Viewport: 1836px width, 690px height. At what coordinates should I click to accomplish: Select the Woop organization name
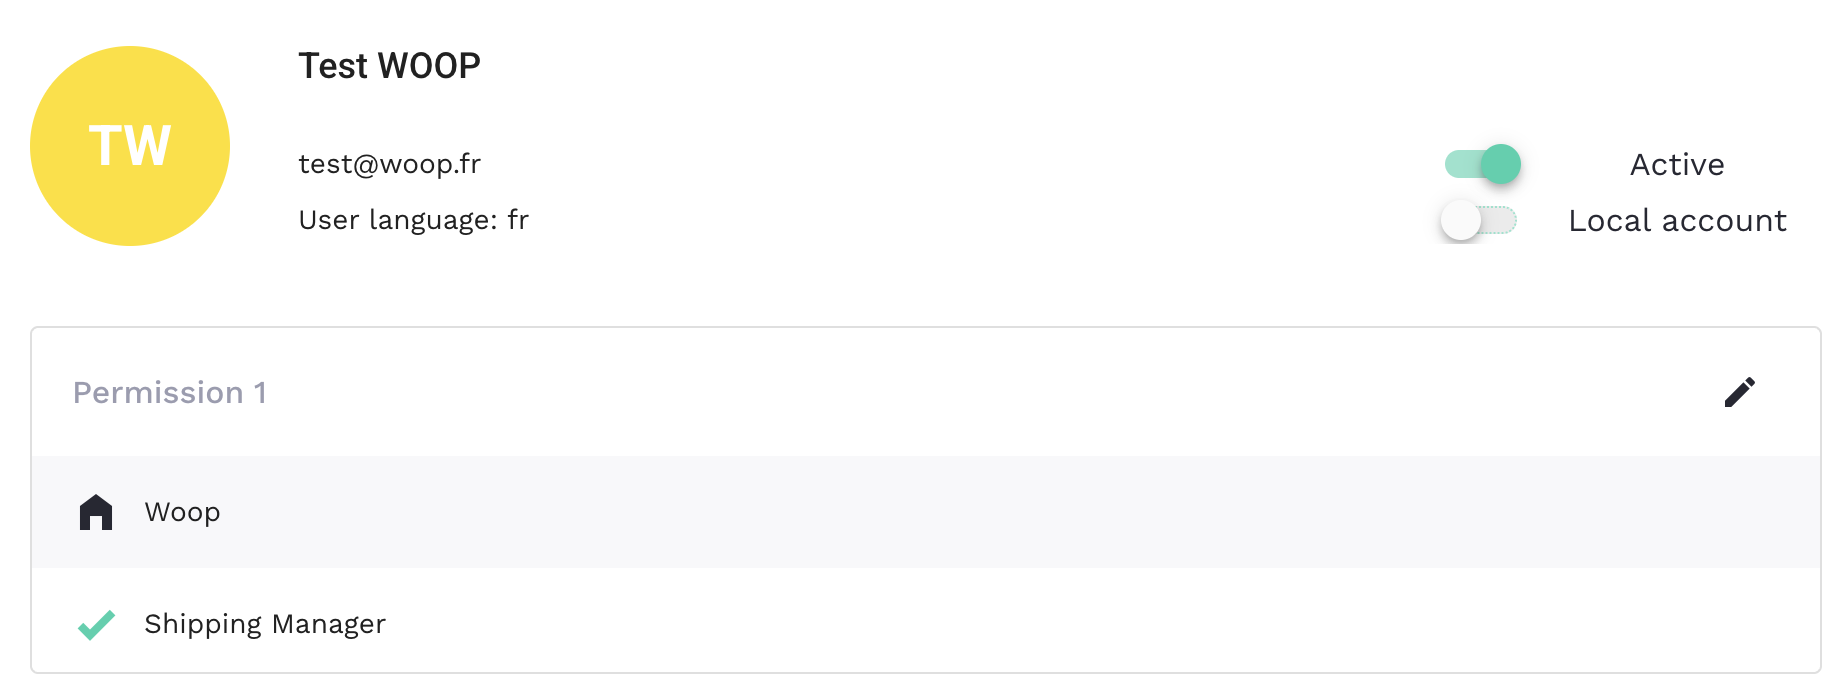182,512
